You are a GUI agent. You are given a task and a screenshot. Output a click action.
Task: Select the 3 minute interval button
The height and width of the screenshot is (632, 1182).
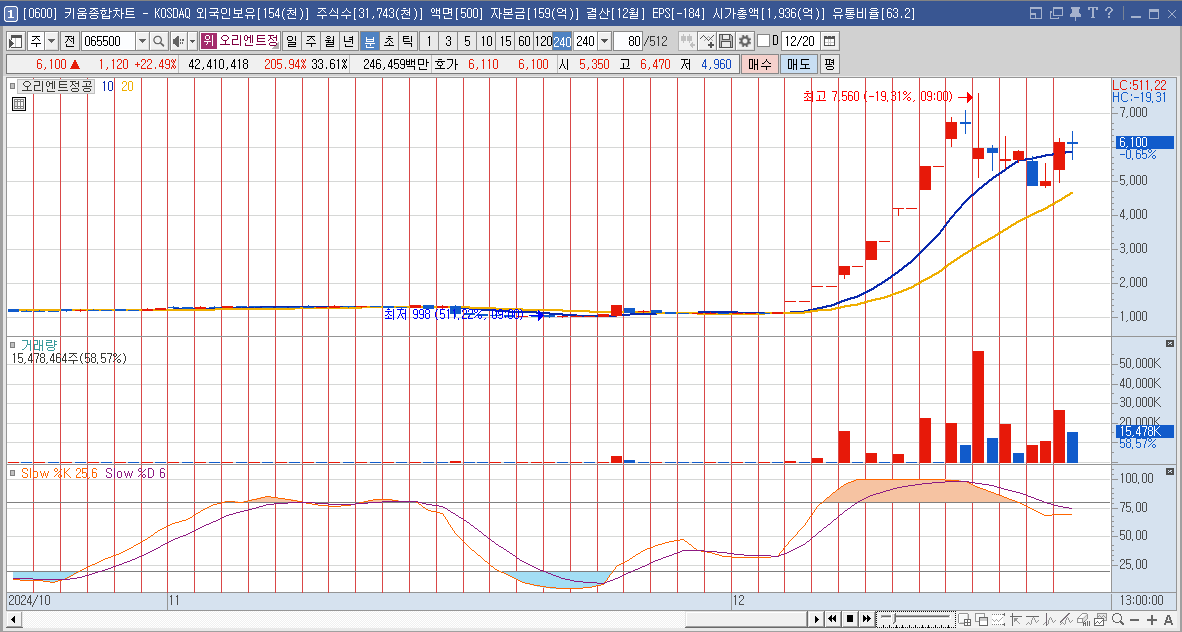(x=449, y=41)
